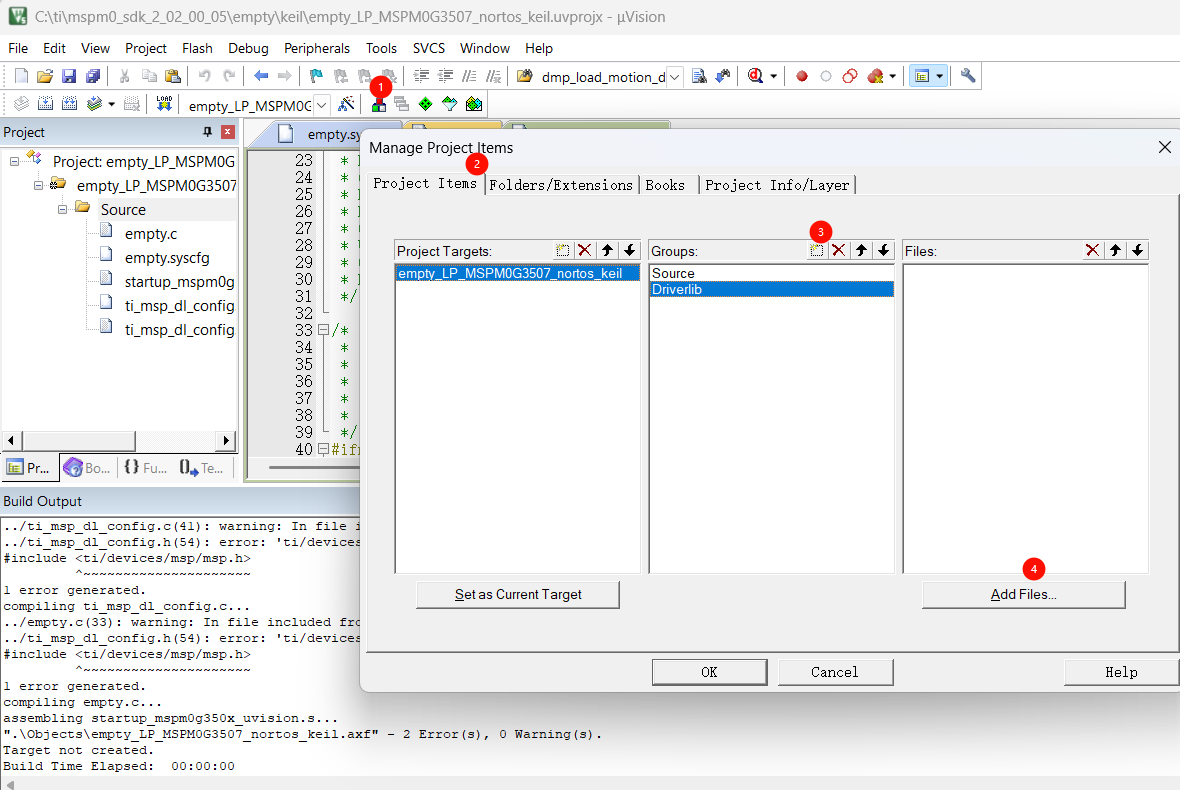Open the Peripherals menu
Viewport: 1180px width, 790px height.
(x=316, y=48)
